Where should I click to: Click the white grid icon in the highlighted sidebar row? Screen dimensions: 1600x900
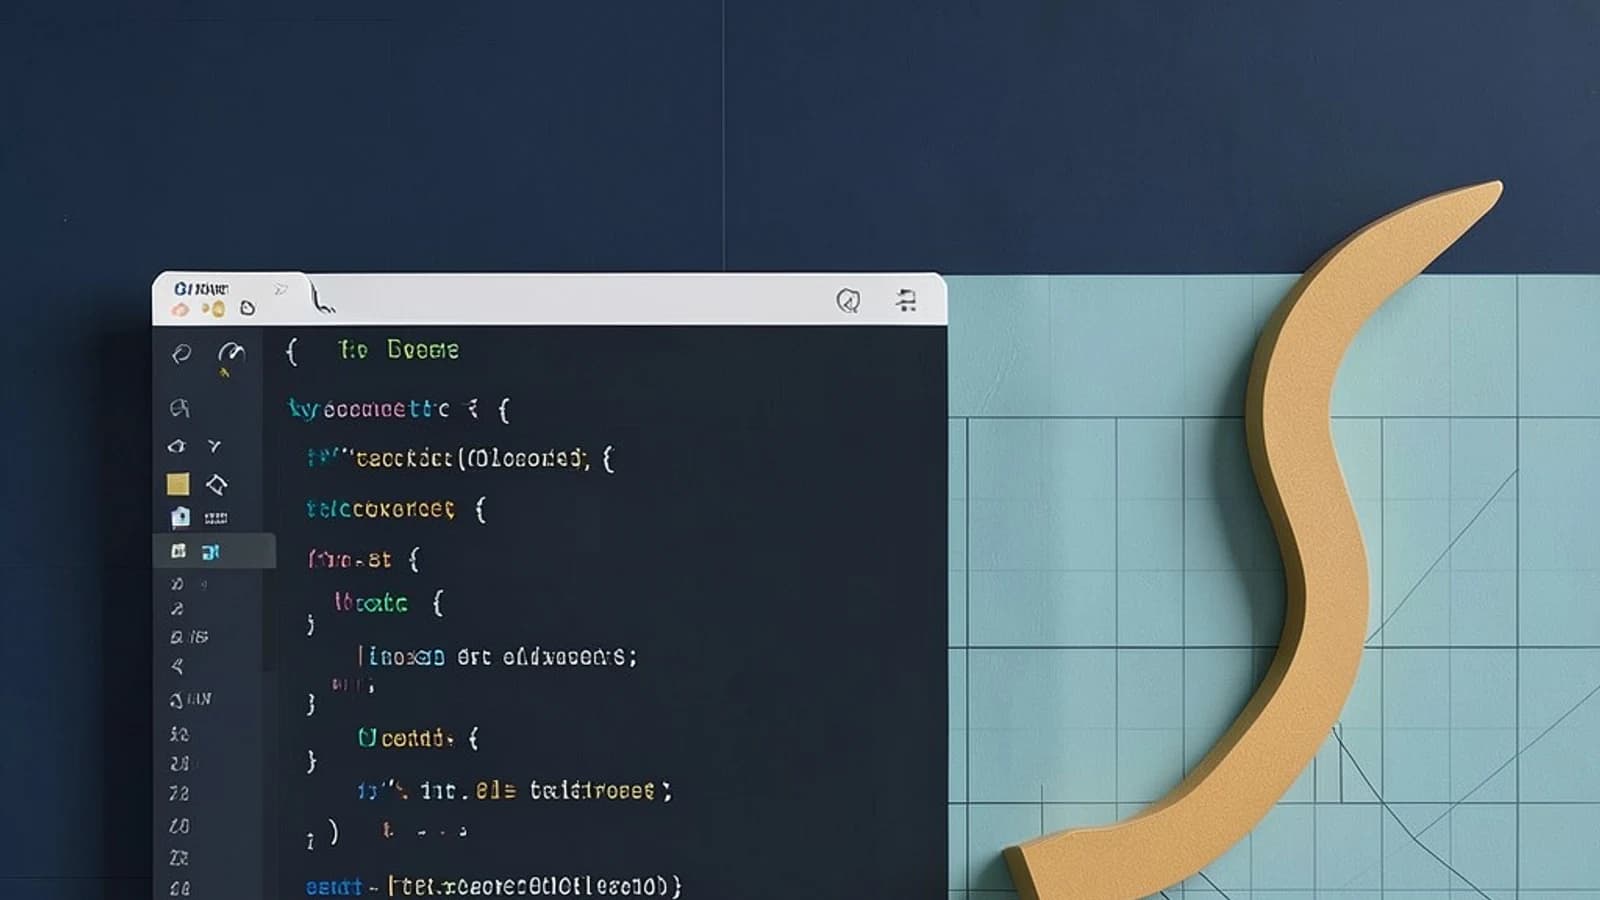178,551
